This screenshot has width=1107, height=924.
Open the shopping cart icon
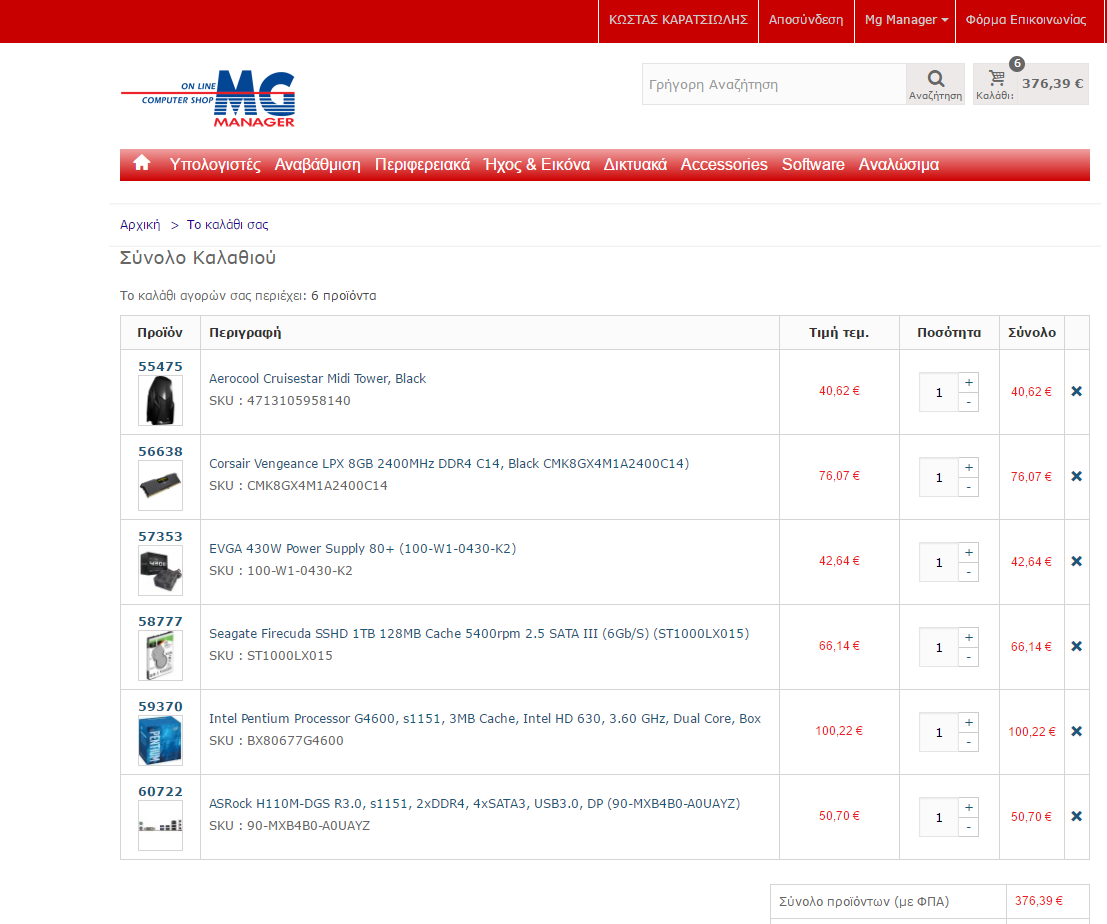[996, 78]
